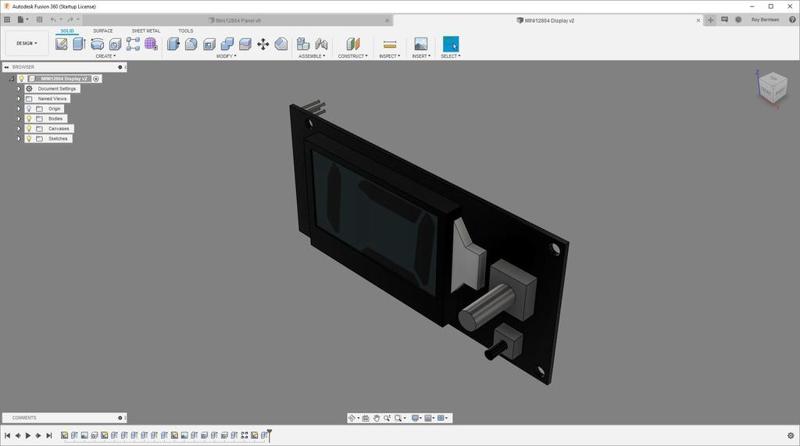Select the Shell tool in Modify group
800x446 pixels.
tap(209, 44)
